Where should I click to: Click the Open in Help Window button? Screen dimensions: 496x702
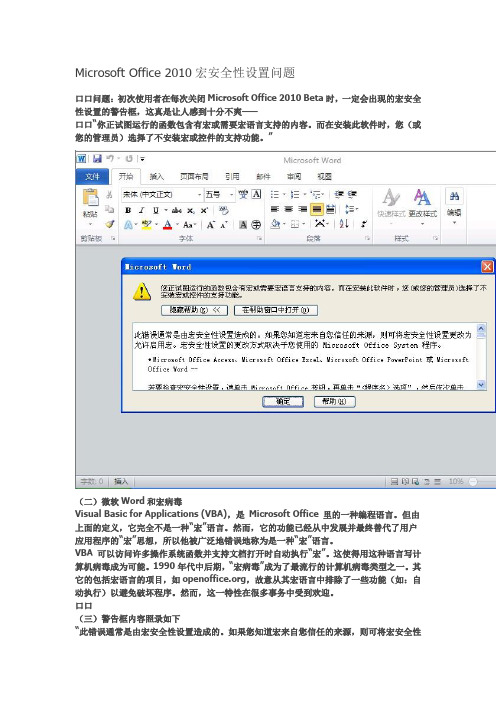276,310
